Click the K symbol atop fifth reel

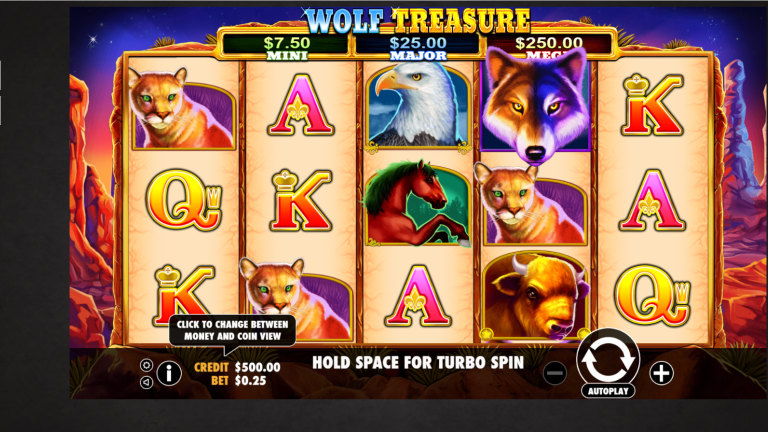652,104
